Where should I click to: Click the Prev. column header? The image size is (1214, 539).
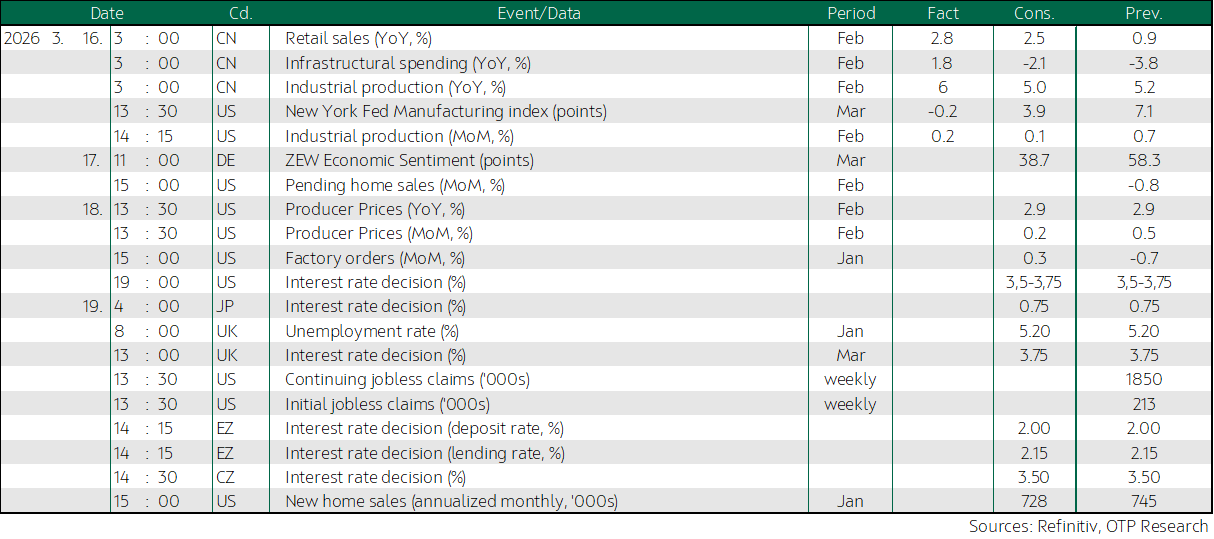[x=1143, y=14]
